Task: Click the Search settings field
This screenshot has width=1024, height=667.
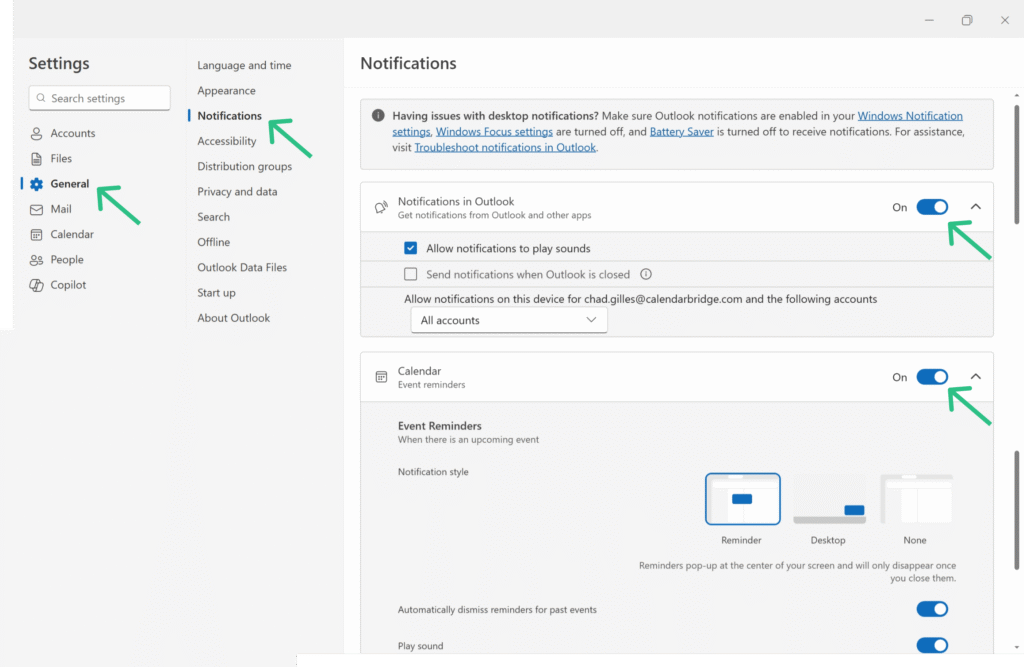Action: (99, 98)
